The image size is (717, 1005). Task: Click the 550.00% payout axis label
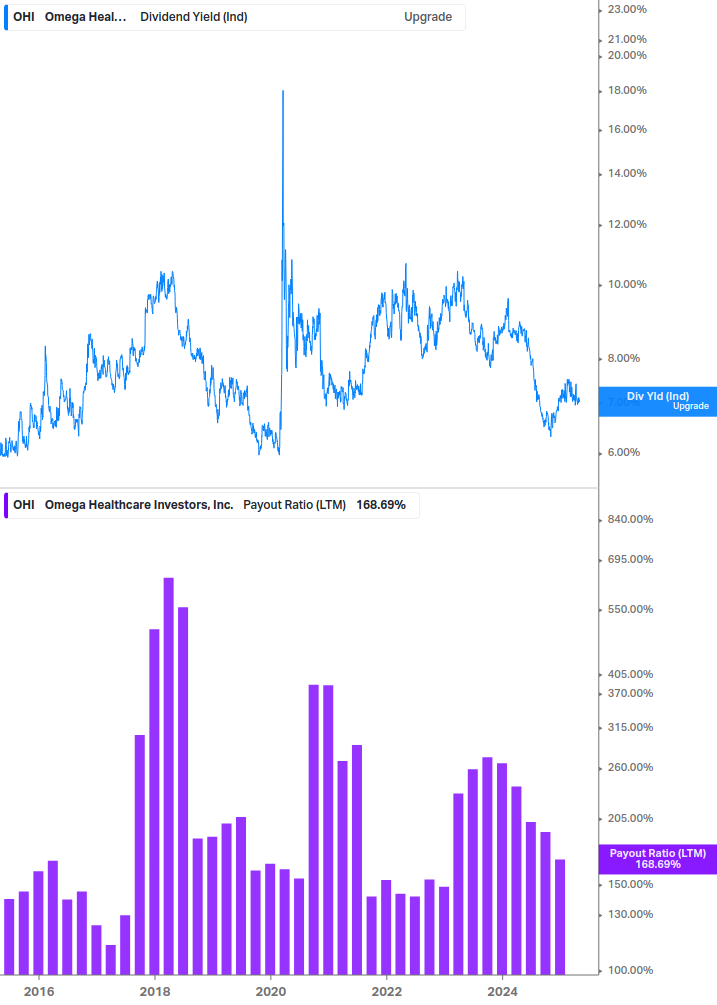(630, 610)
